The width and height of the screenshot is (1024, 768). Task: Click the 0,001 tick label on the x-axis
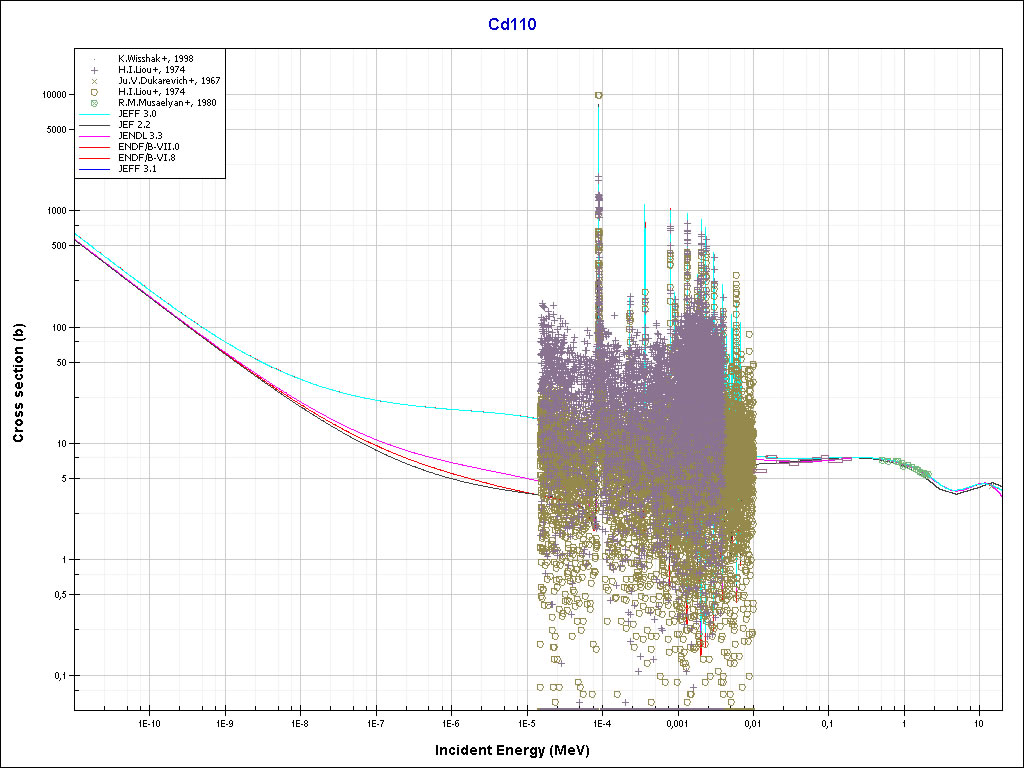tap(677, 722)
